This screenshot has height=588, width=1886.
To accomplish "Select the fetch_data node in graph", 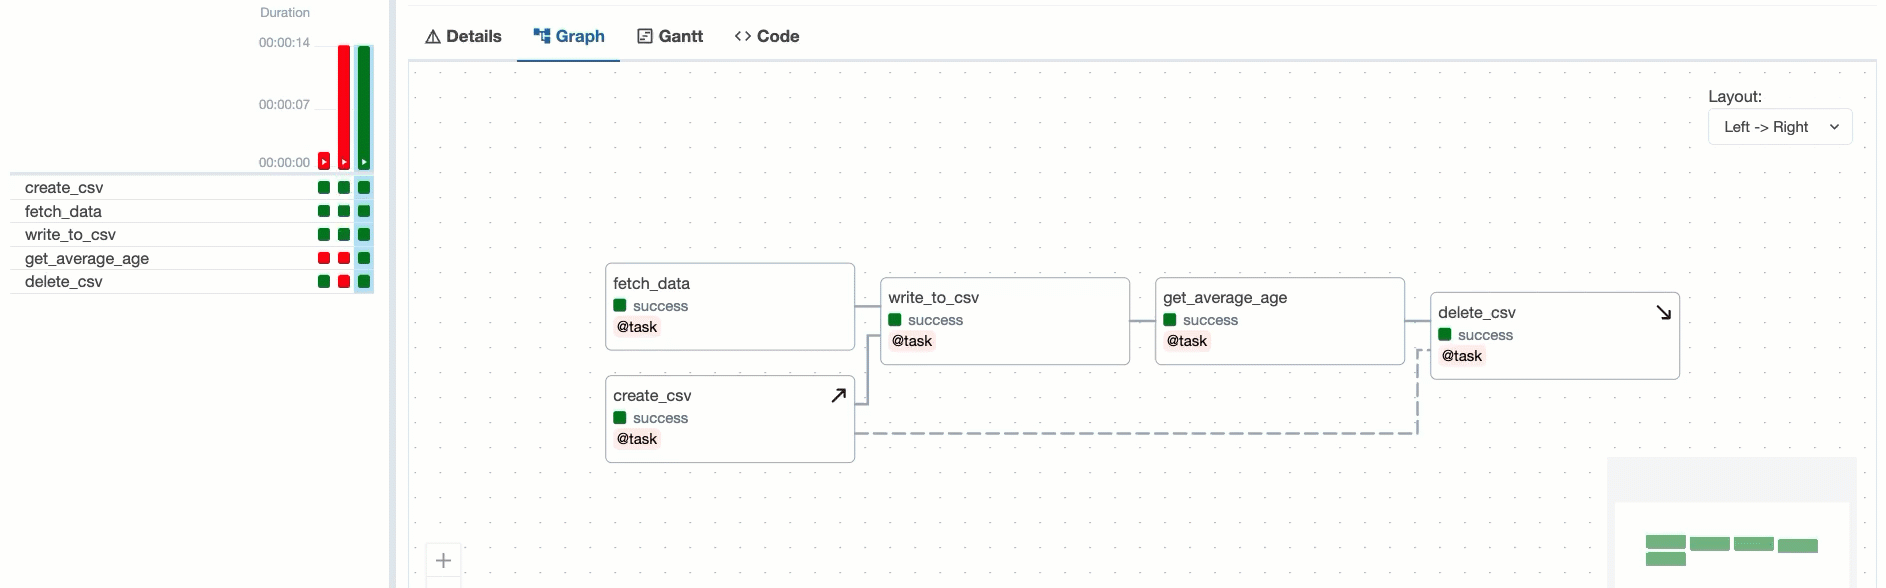I will click(729, 306).
